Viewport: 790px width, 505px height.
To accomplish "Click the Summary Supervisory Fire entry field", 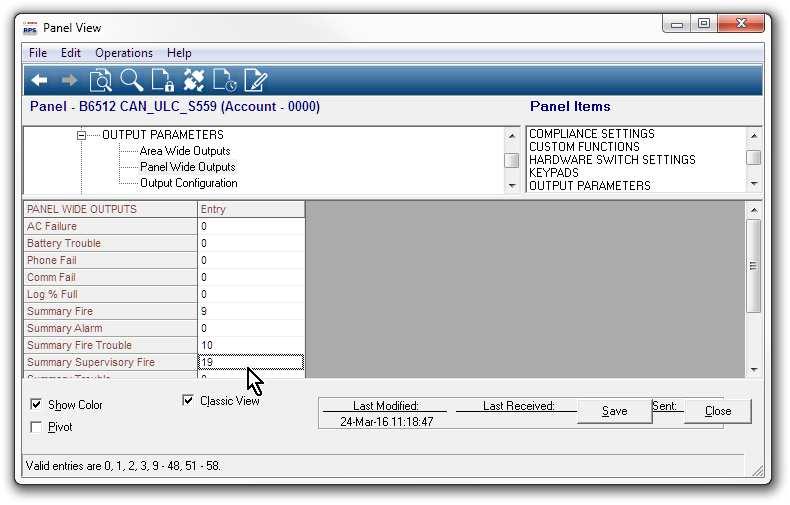I will 251,362.
